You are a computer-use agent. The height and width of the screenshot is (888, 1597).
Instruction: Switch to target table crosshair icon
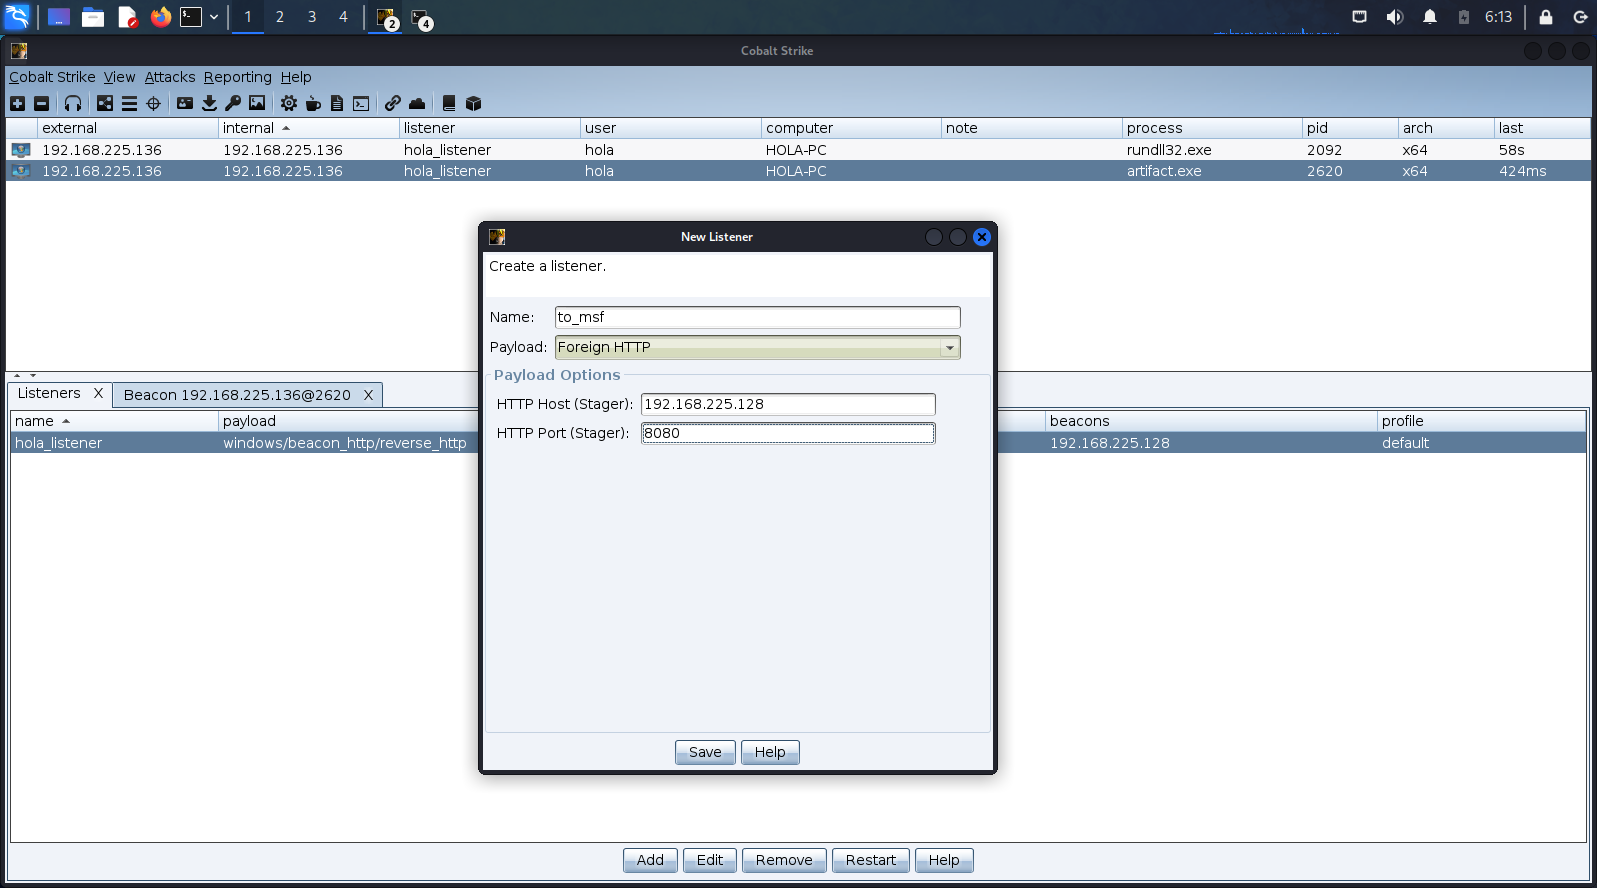click(x=153, y=103)
